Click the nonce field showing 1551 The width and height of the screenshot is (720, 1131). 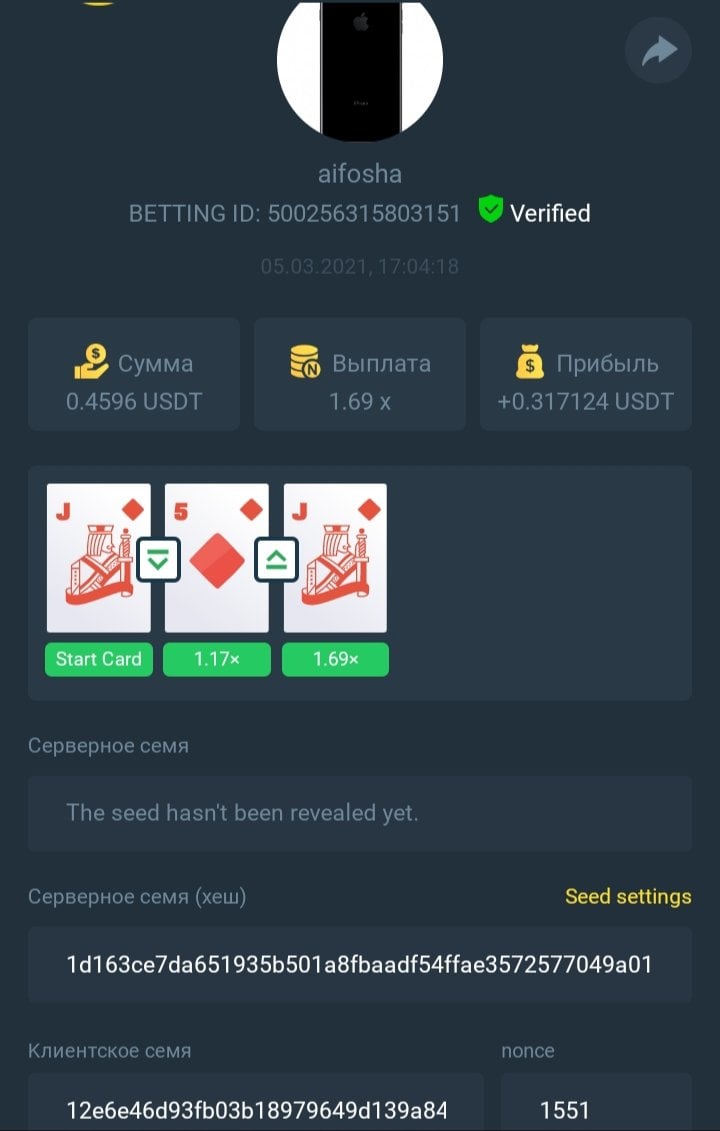point(597,1101)
